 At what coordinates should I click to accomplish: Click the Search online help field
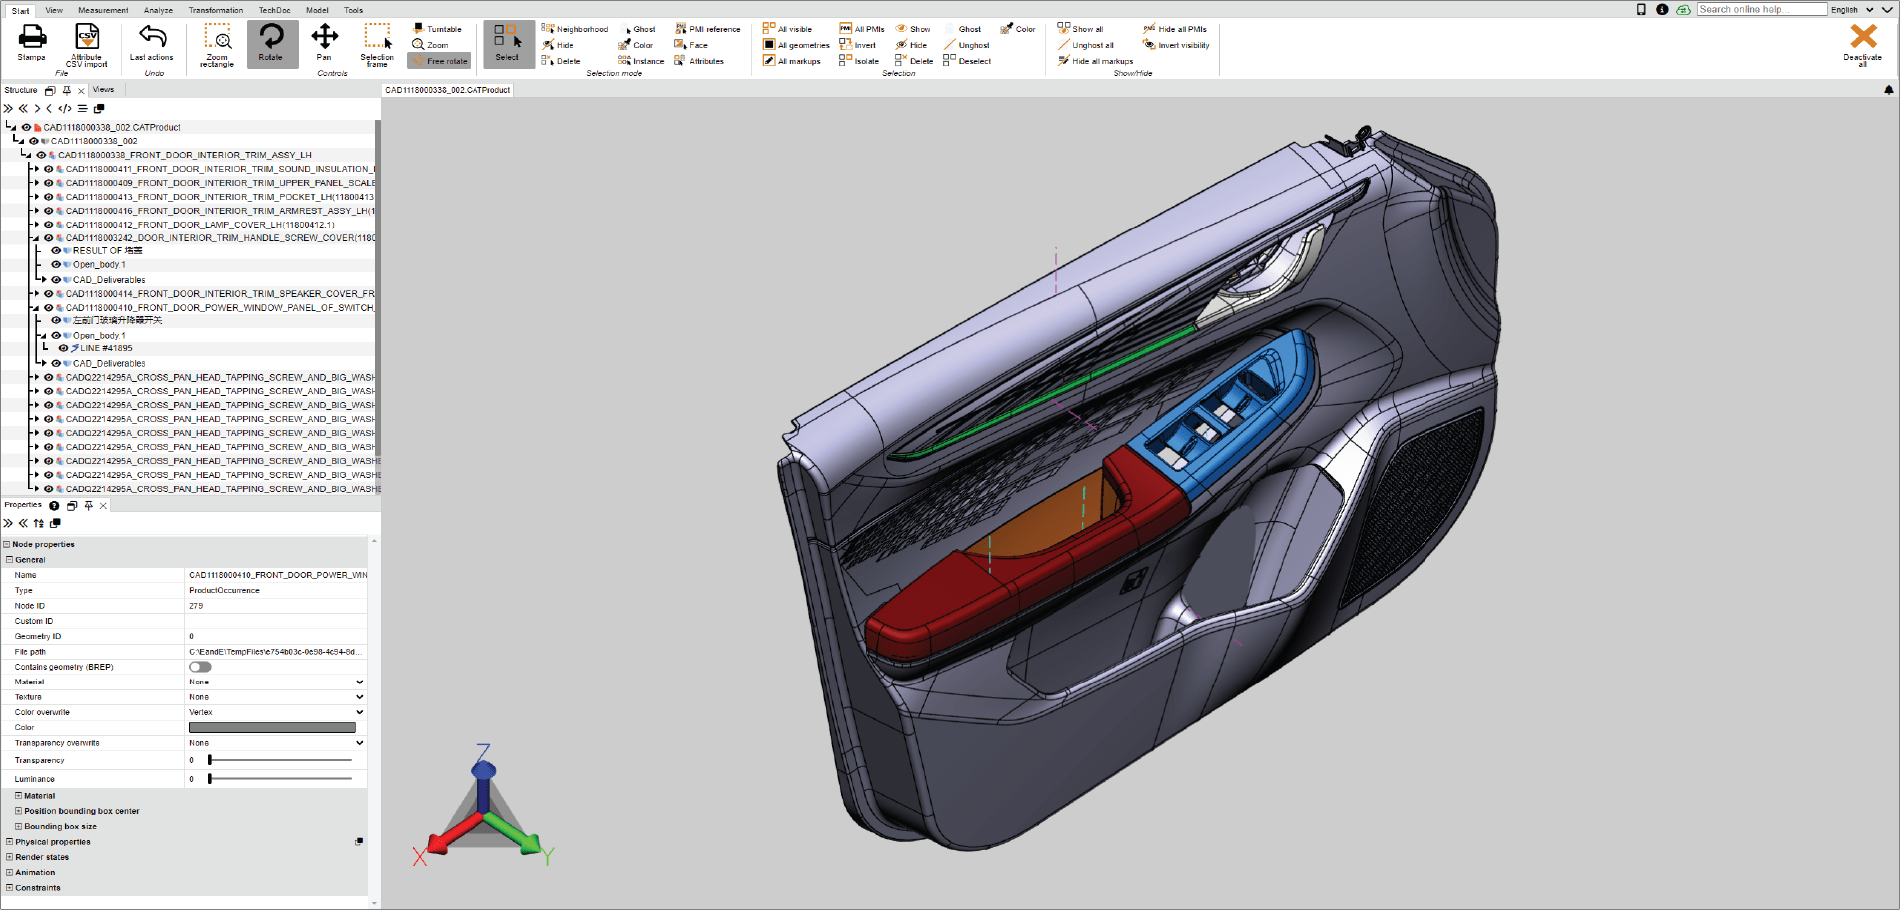[x=1761, y=9]
